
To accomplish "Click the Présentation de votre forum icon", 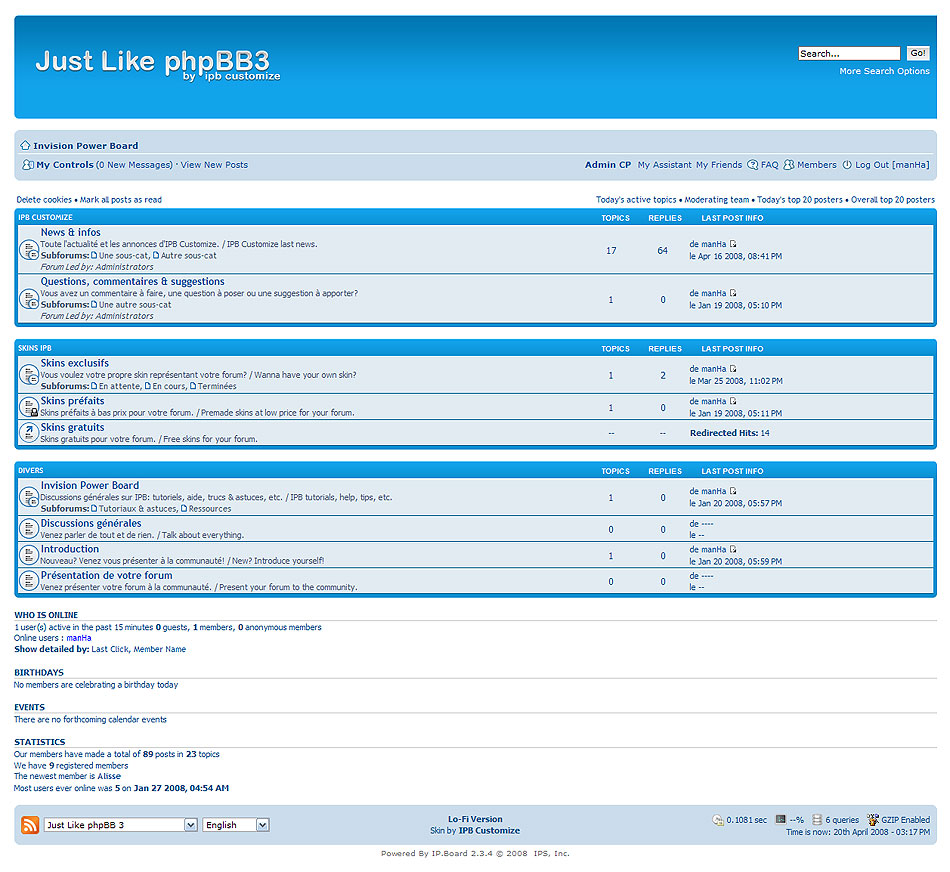I will (x=29, y=581).
